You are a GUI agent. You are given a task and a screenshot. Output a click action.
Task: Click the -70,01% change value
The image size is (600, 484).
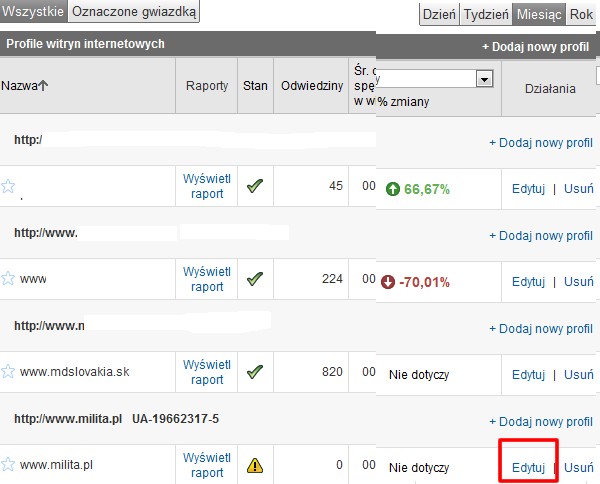coord(424,282)
